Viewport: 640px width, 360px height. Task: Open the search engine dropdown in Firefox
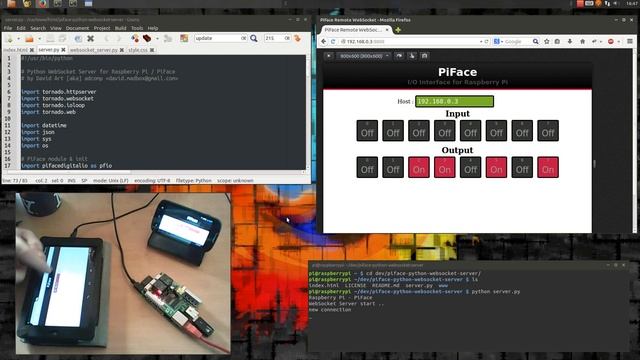point(498,42)
